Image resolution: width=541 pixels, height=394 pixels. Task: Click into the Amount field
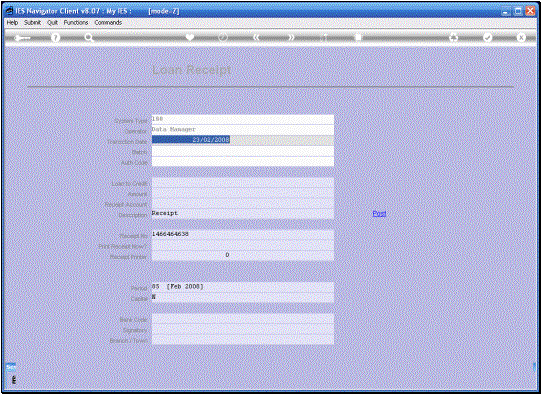tap(243, 193)
